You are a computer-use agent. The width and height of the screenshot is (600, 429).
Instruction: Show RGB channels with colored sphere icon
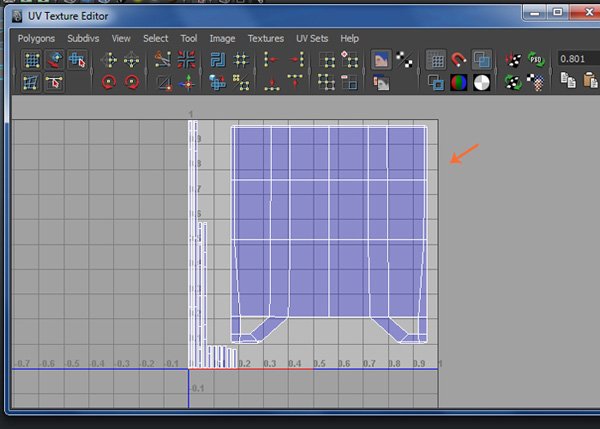tap(458, 82)
